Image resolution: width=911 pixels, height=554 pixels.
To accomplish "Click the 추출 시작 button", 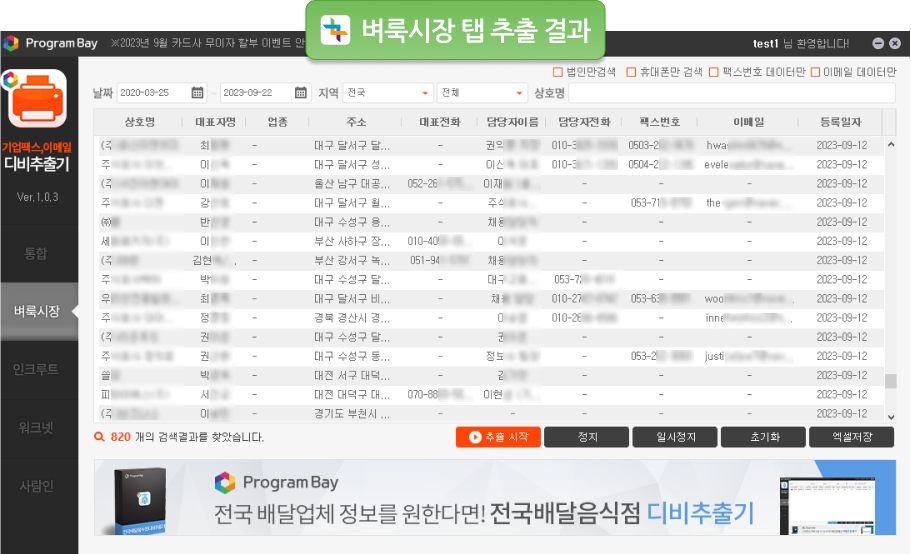I will (498, 437).
